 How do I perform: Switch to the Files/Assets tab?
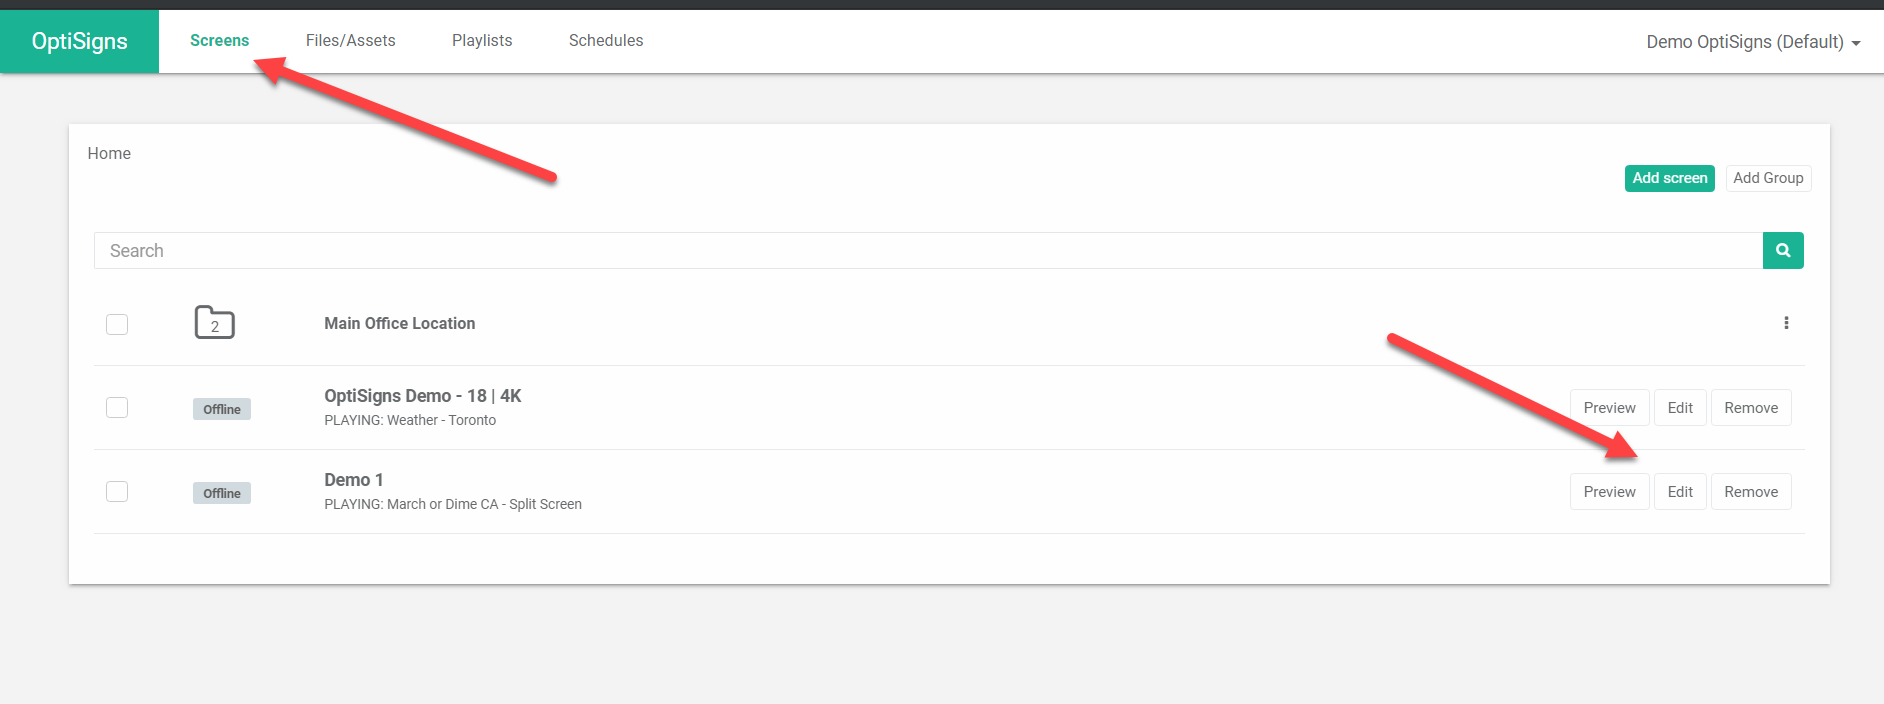(351, 41)
